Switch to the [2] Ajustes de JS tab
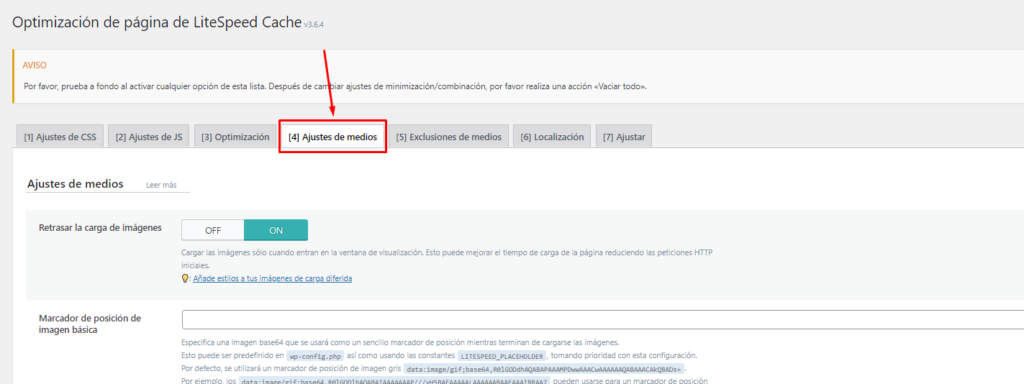1024x384 pixels. (x=148, y=136)
